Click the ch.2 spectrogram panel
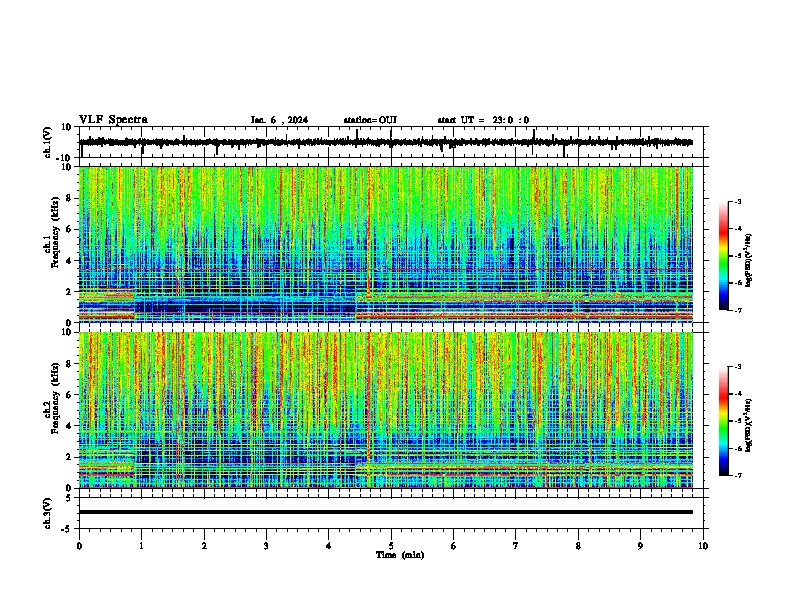Image resolution: width=792 pixels, height=612 pixels. (x=386, y=410)
